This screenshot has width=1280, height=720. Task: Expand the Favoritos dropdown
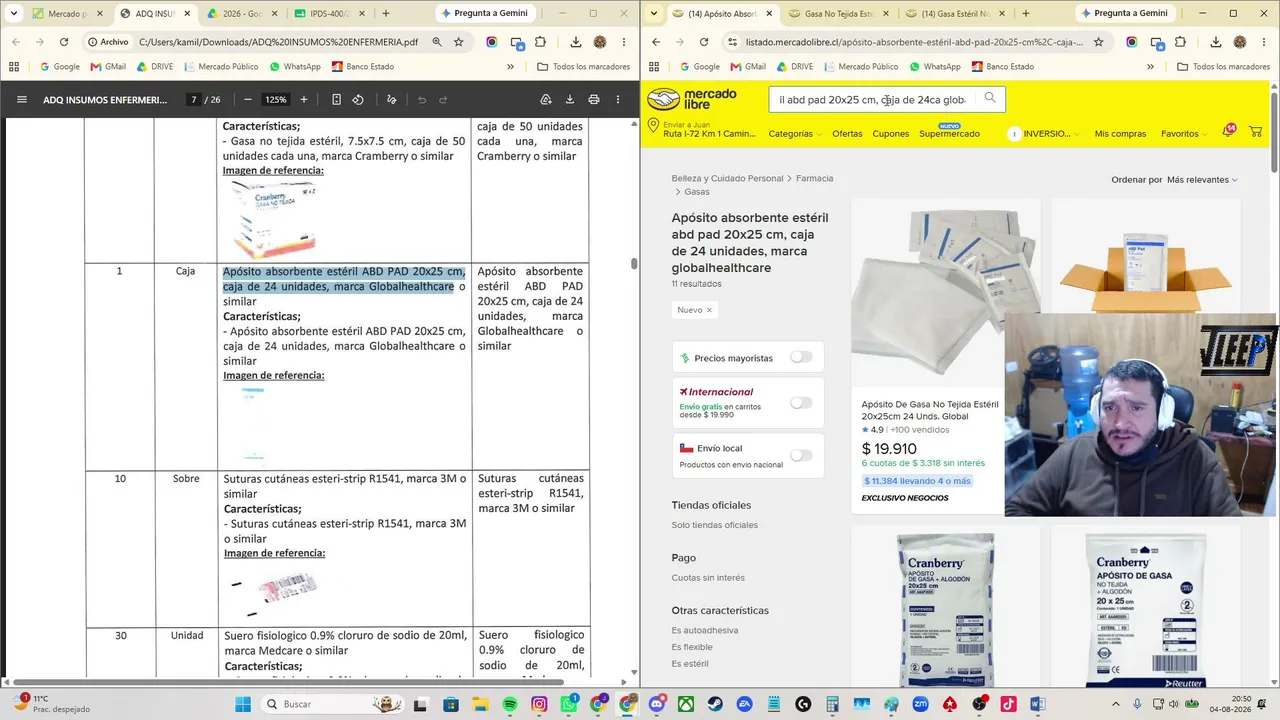[1184, 134]
